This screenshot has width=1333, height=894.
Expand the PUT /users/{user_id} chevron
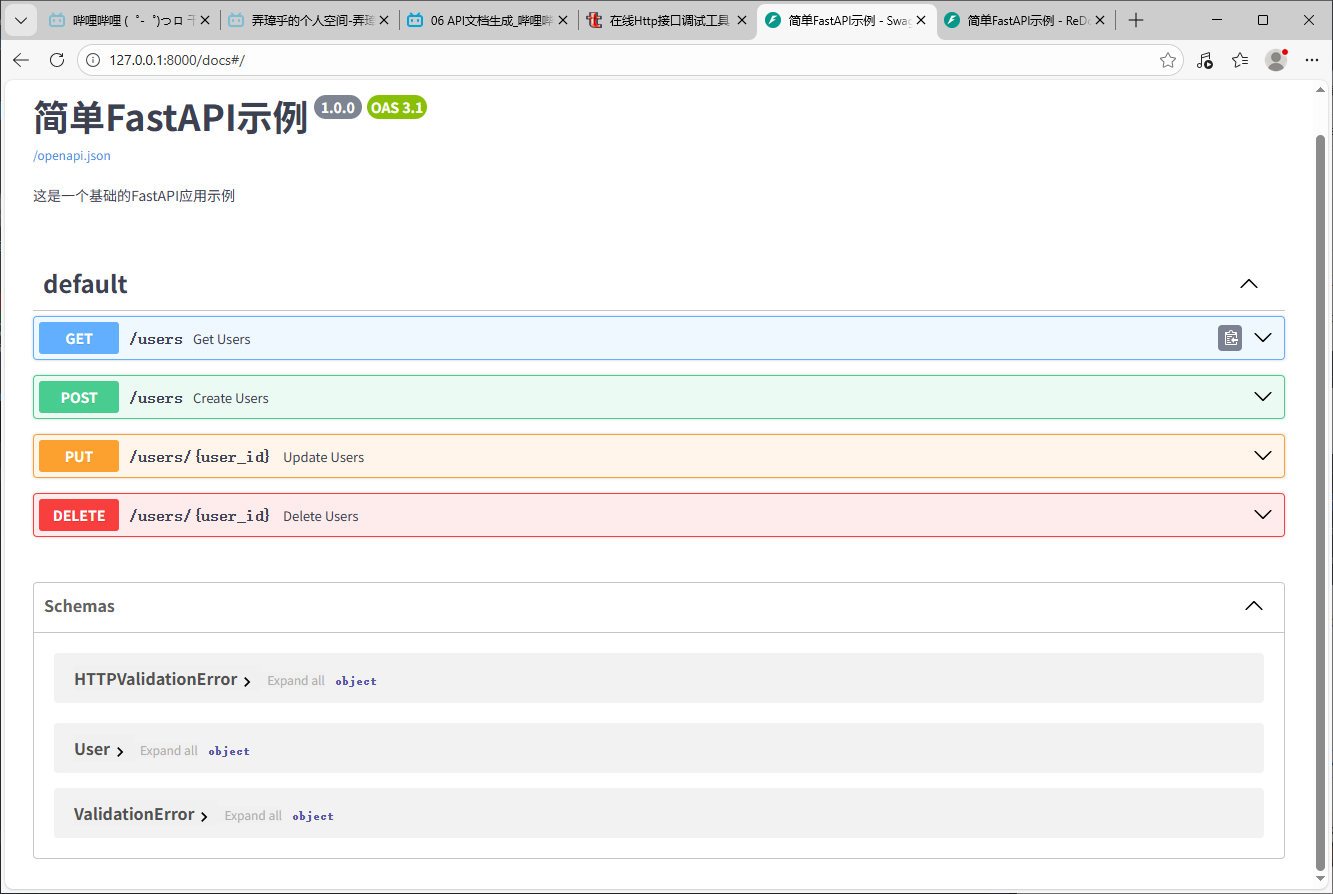[x=1263, y=456]
